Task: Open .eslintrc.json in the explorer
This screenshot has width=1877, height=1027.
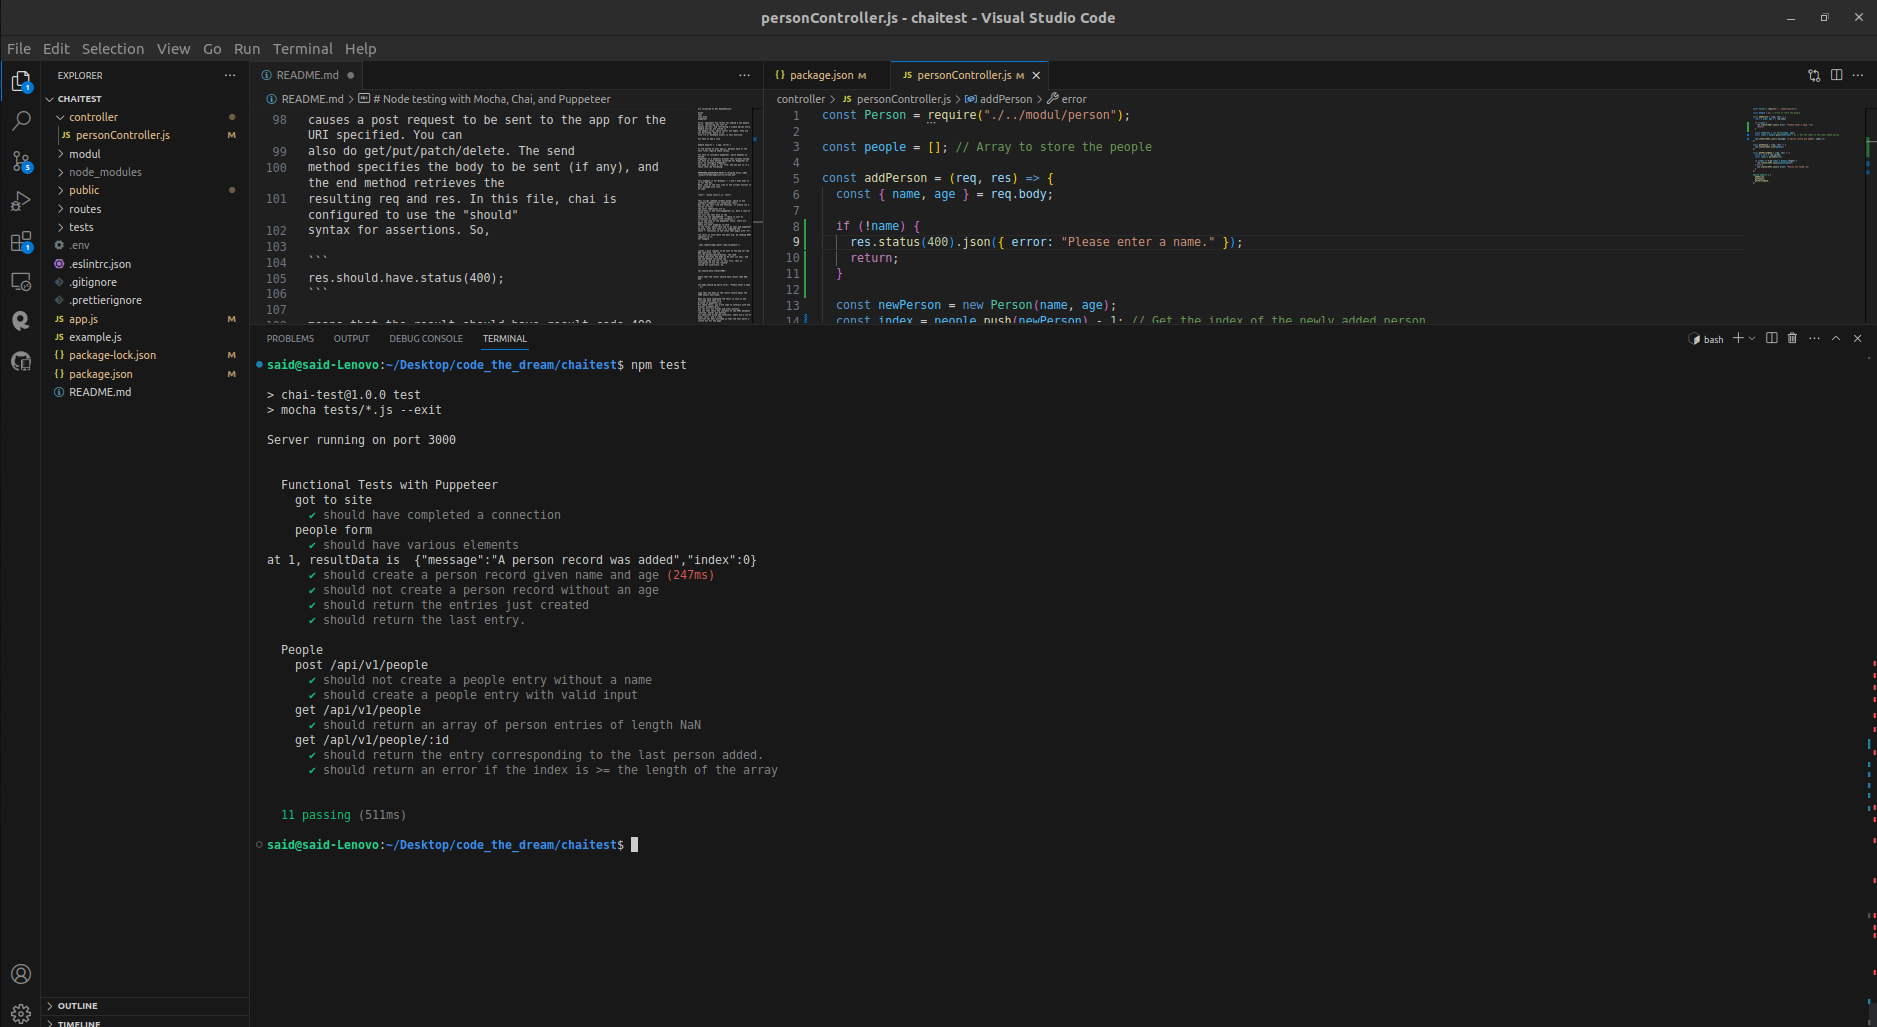Action: 144,264
